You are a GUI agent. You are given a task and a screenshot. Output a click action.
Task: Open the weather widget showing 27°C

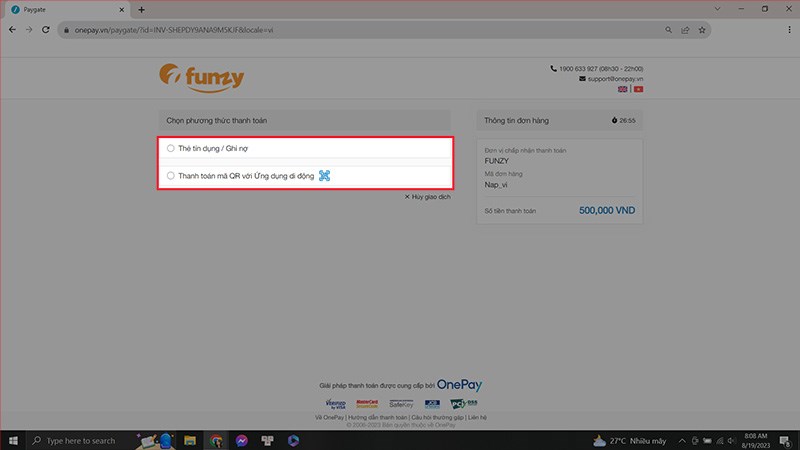[x=630, y=440]
